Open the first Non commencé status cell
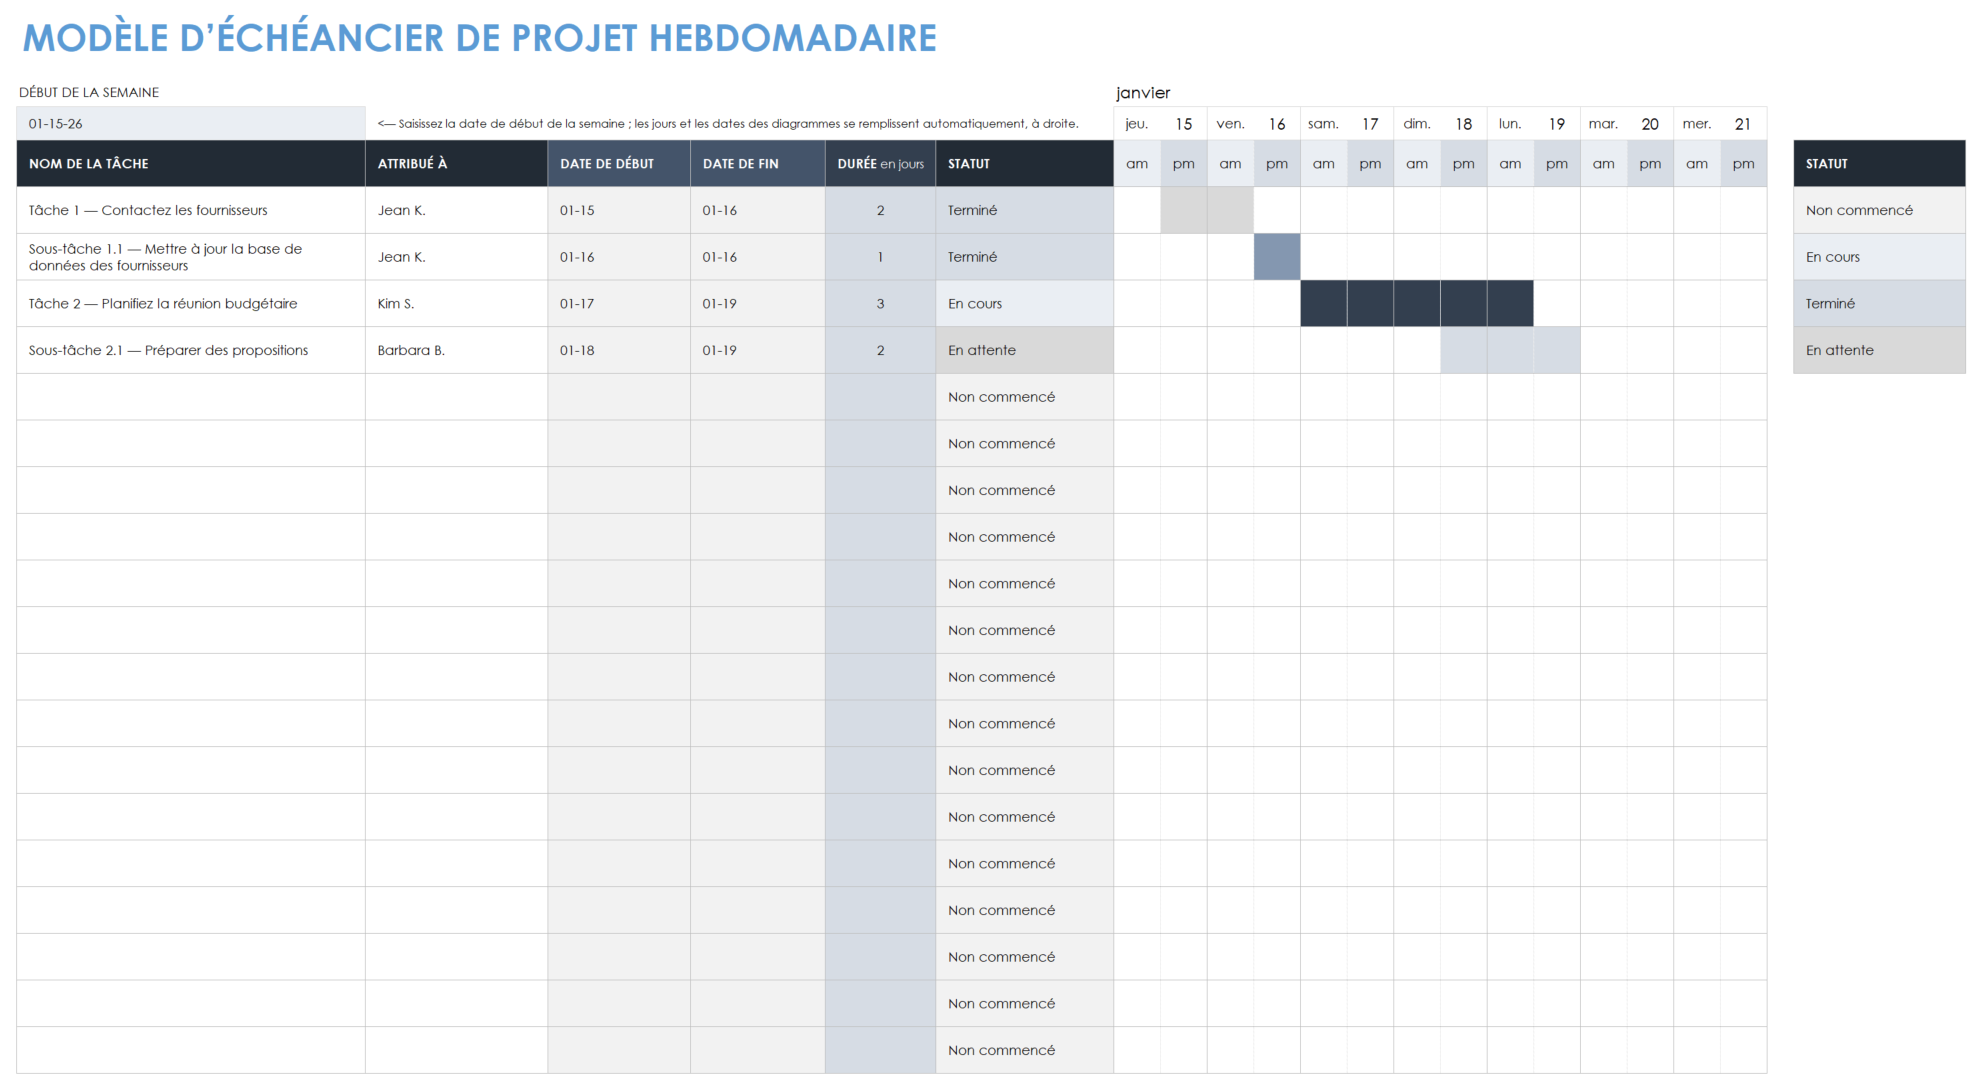This screenshot has height=1080, width=1984. [x=1025, y=397]
